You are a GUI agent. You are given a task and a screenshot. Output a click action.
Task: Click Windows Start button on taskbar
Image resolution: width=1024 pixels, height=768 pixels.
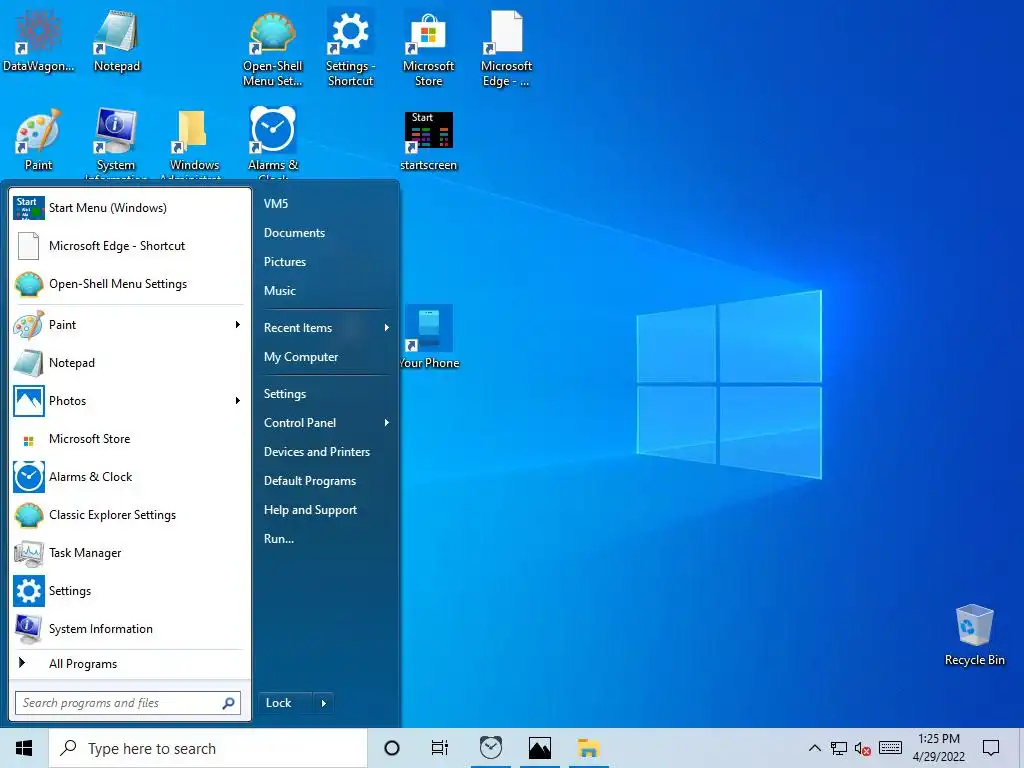pyautogui.click(x=24, y=748)
